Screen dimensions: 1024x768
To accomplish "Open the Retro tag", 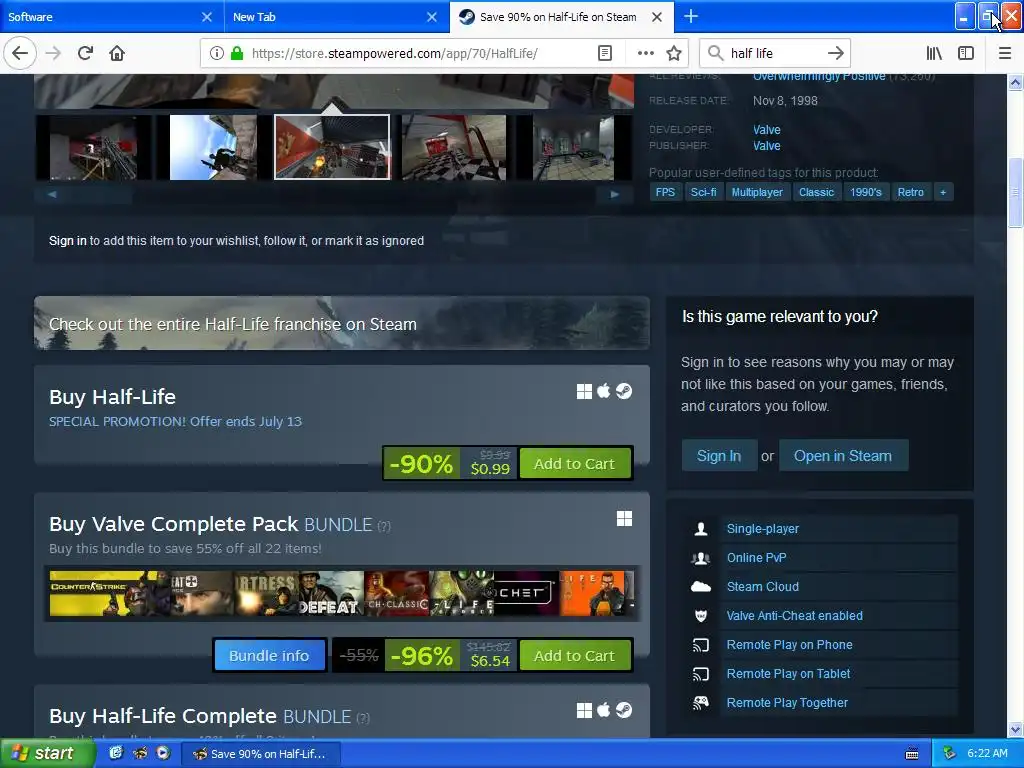I will pos(910,192).
